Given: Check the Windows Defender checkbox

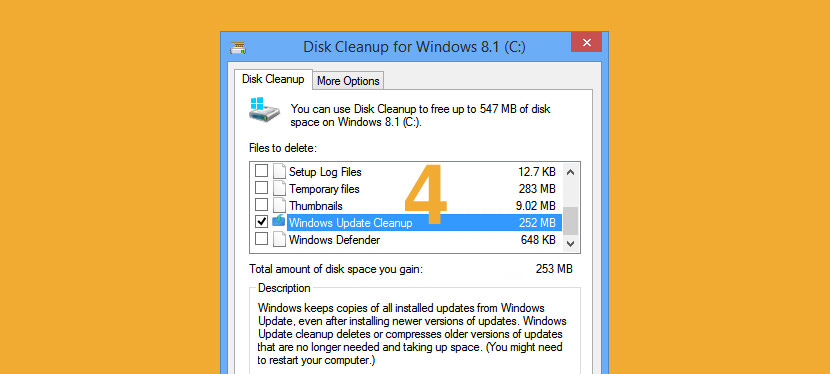Looking at the screenshot, I should [x=261, y=239].
